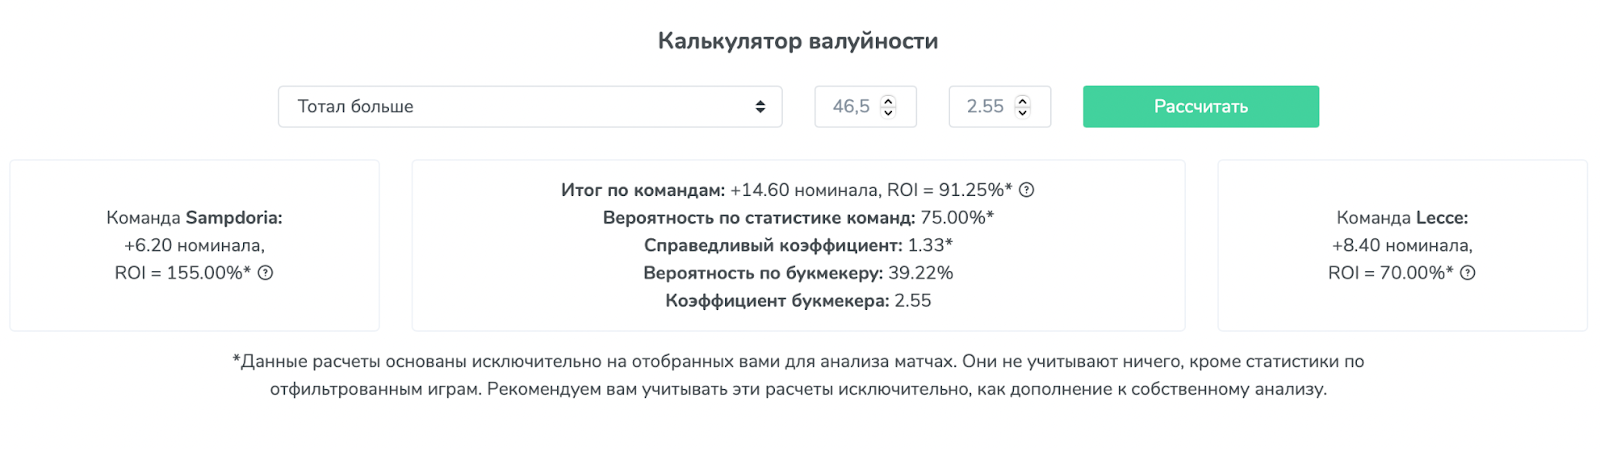Increase the 46,5 value with up arrow
Screen dimensions: 1600x449
[x=888, y=101]
